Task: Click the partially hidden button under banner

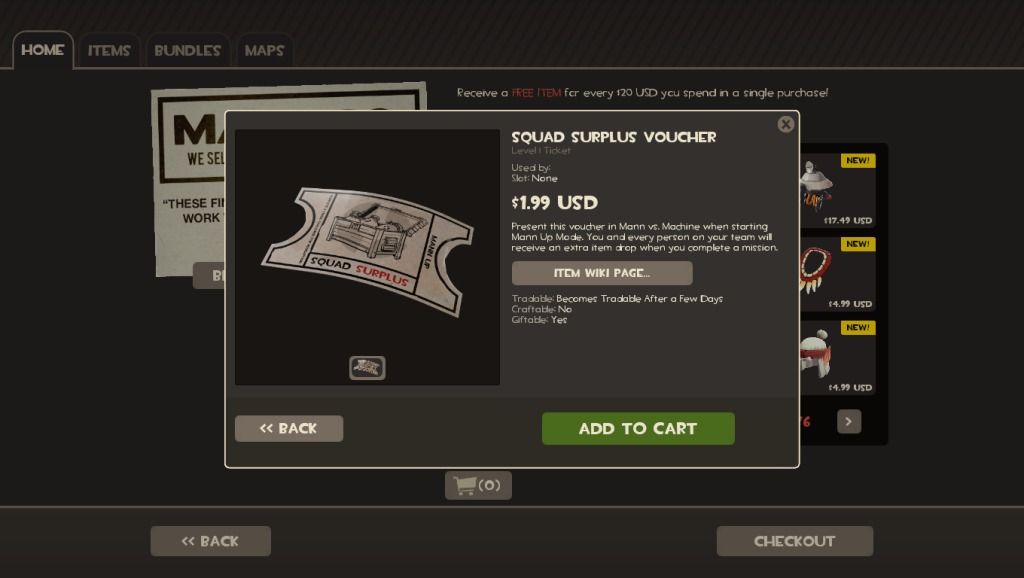Action: click(x=209, y=276)
